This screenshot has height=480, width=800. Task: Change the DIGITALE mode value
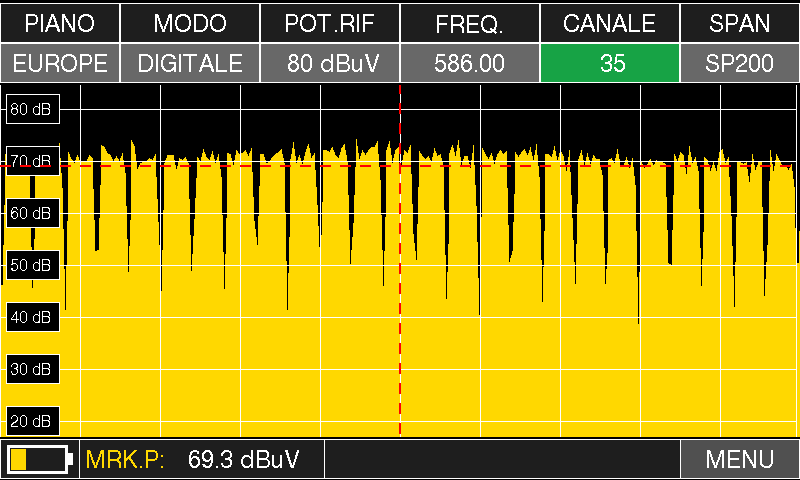point(190,63)
